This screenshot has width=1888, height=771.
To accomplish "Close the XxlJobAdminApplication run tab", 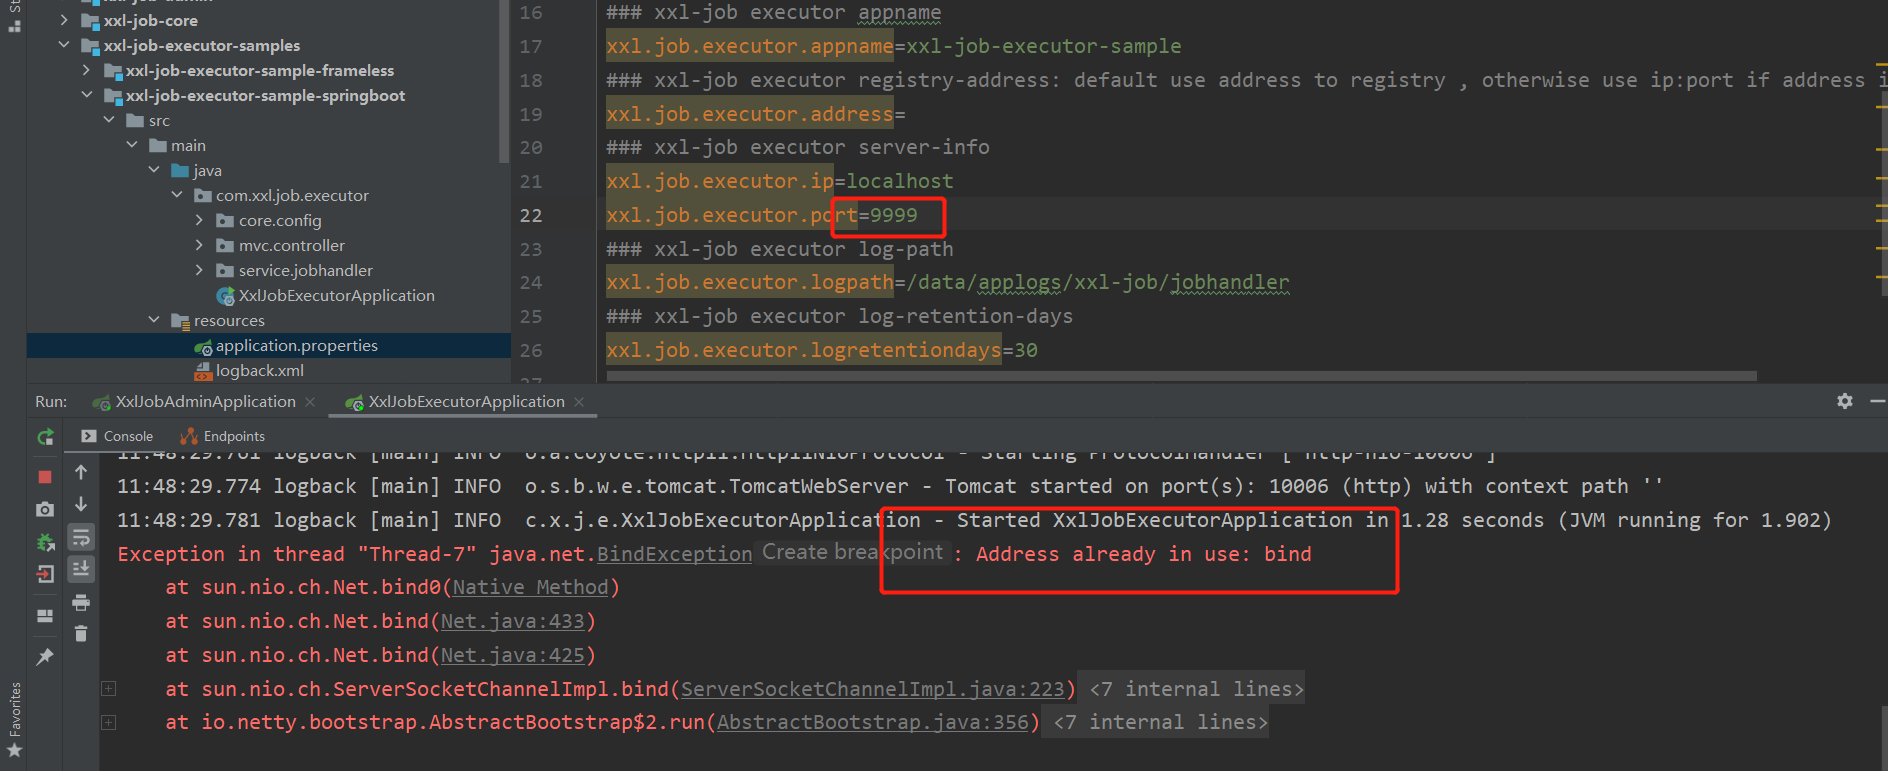I will coord(310,402).
